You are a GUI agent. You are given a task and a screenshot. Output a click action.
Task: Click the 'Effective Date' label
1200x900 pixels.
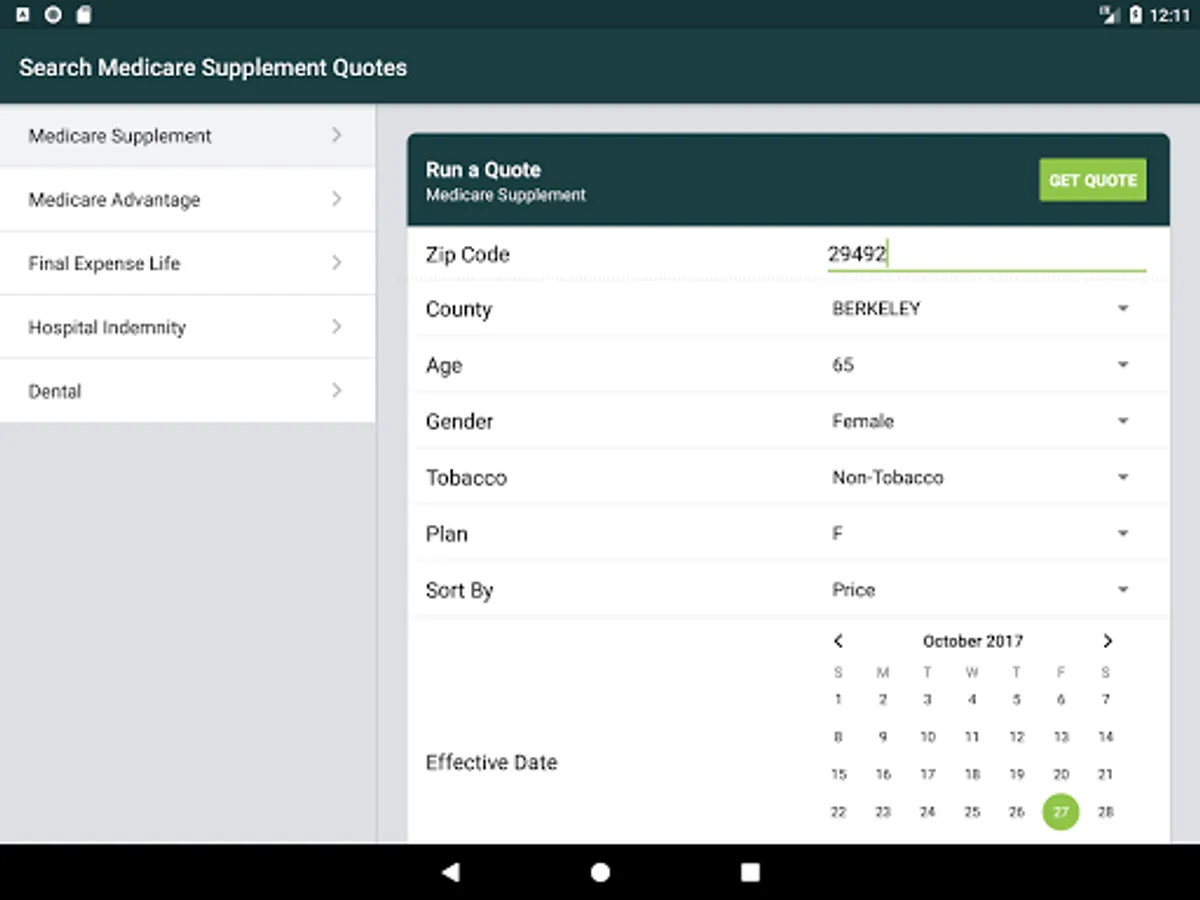click(491, 762)
